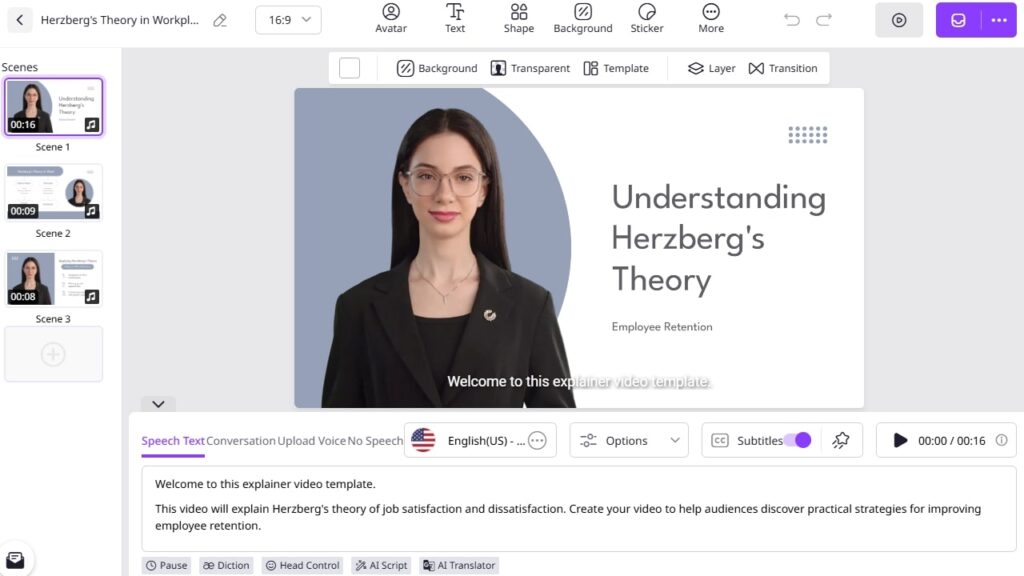Click the undo arrow
1024x576 pixels.
coord(792,20)
